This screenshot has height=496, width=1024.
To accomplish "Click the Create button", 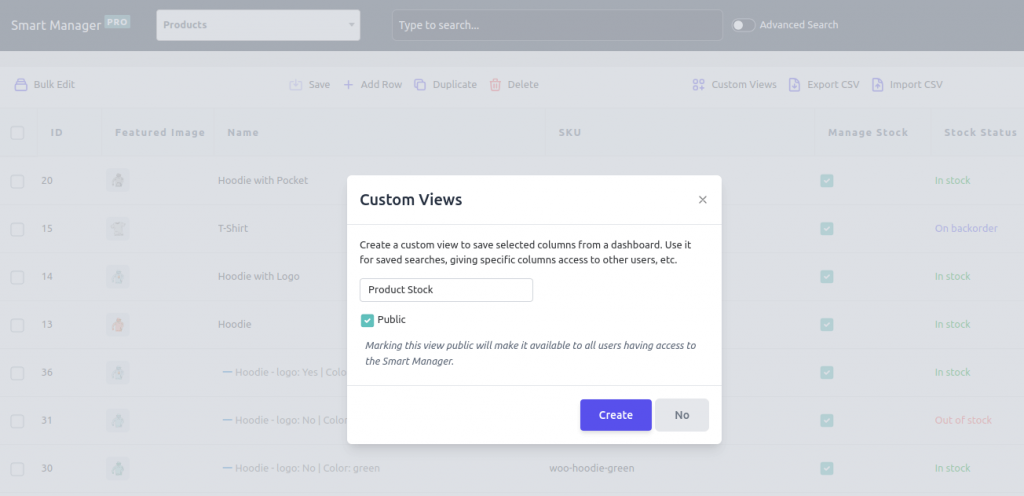I will (616, 415).
